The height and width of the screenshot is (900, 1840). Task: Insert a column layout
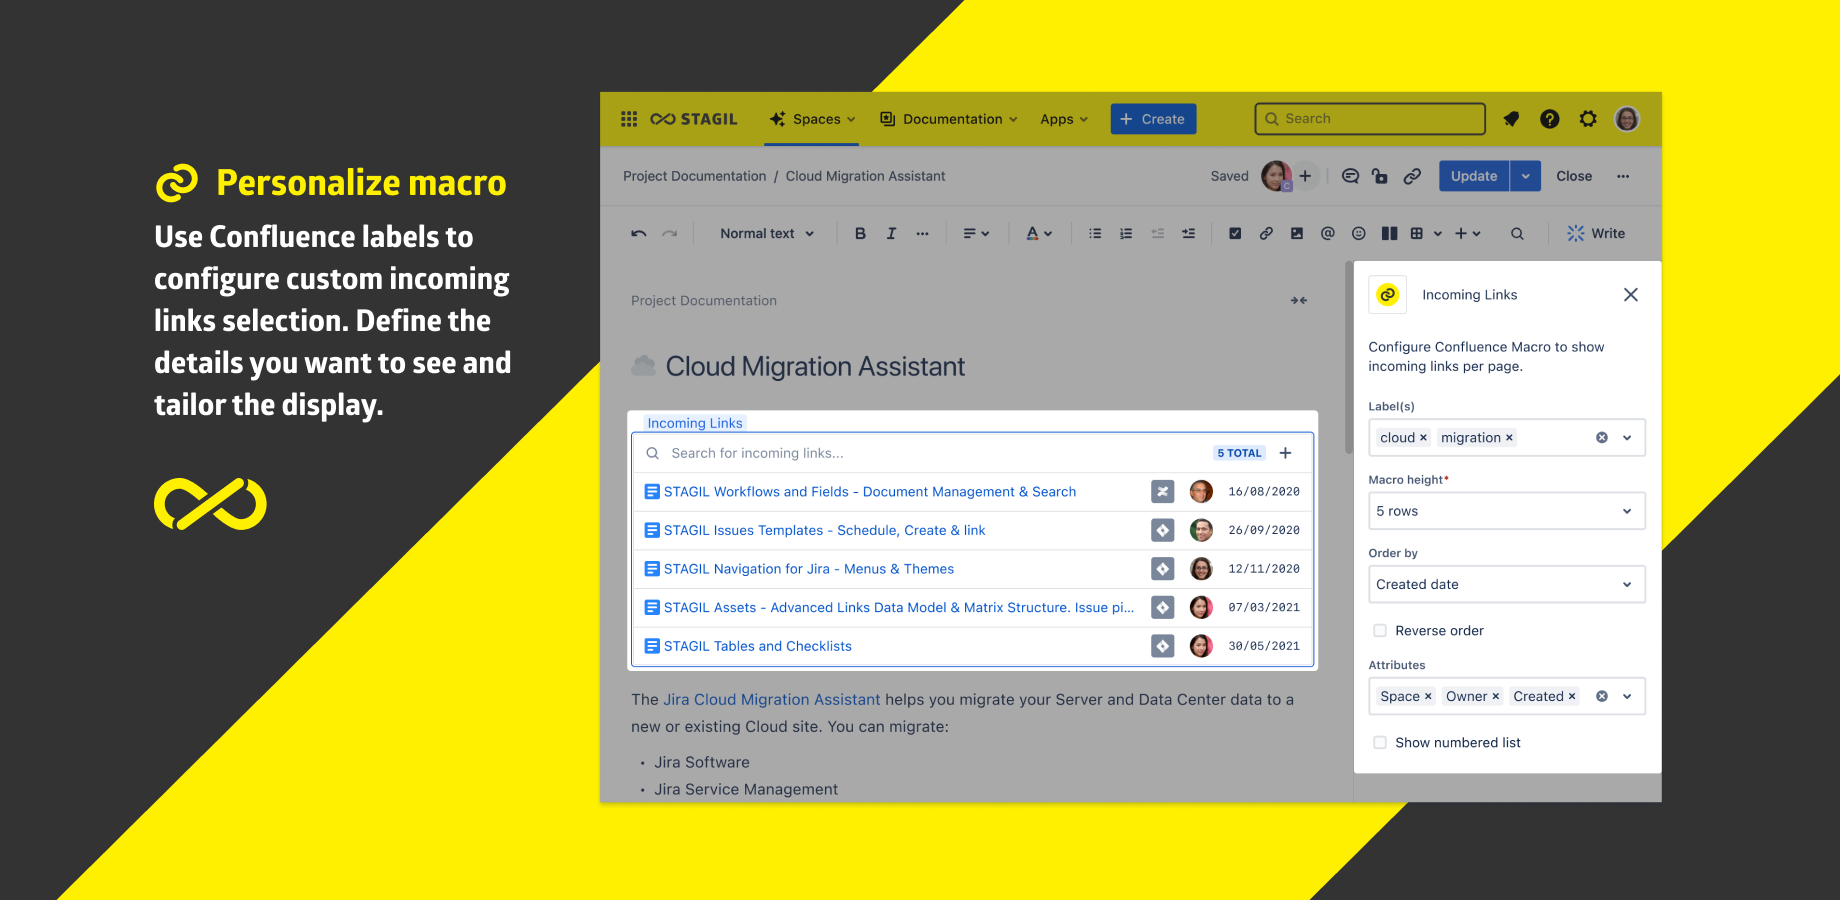pos(1390,233)
